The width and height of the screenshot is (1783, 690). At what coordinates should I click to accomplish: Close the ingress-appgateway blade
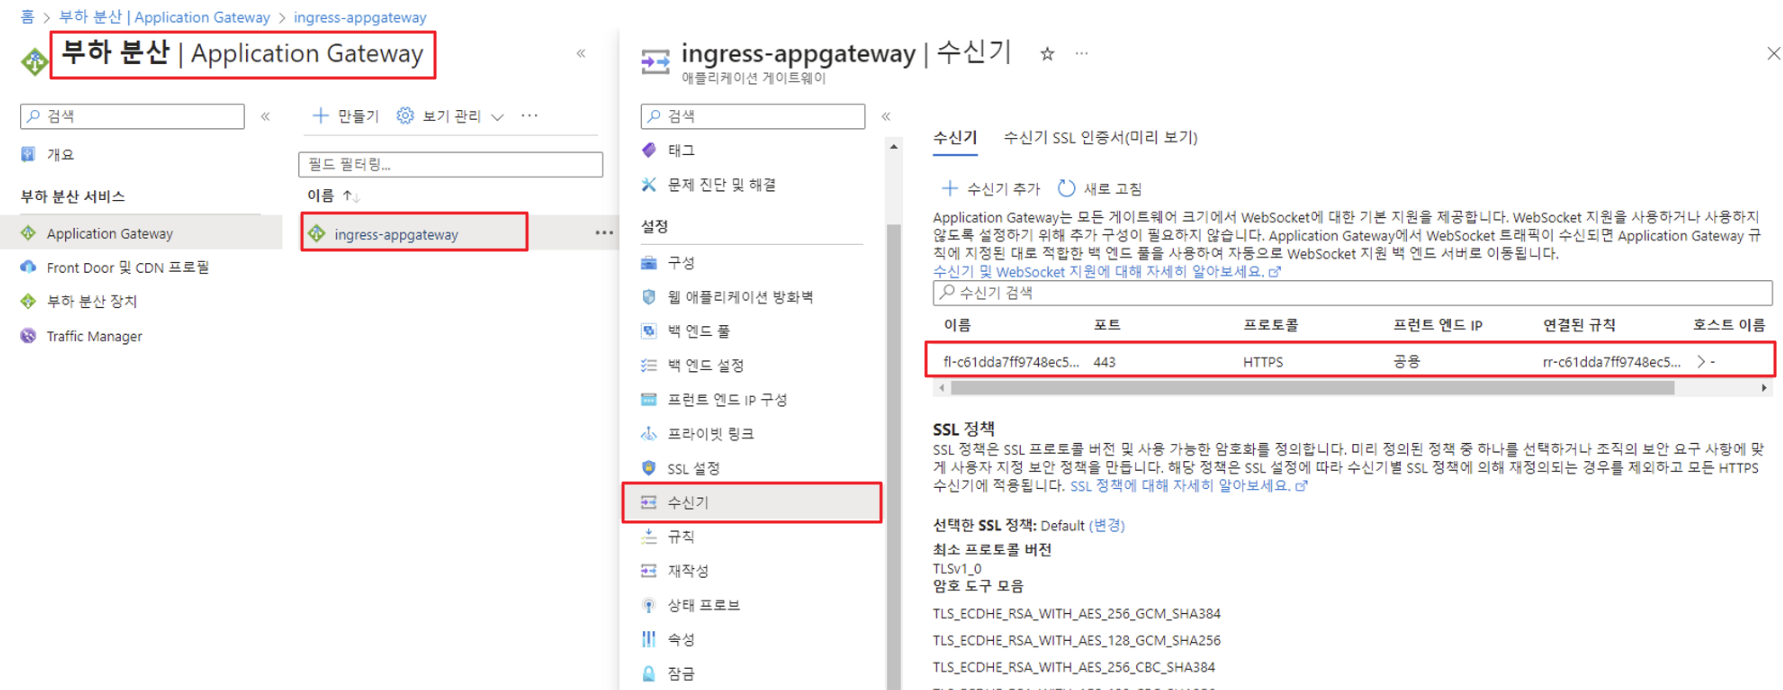pos(1772,53)
